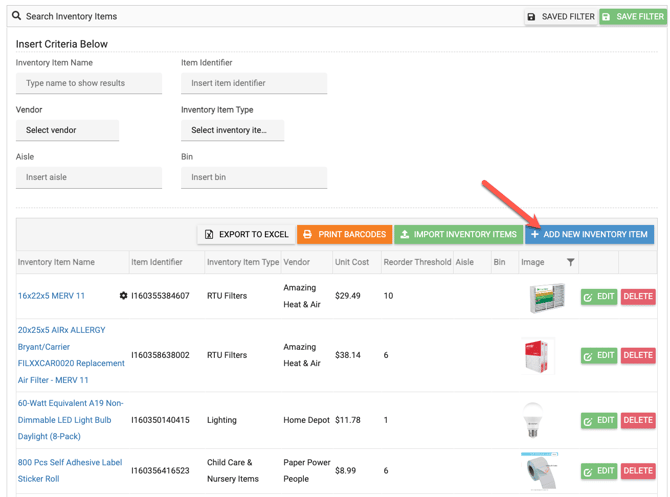Click the filter funnel icon in table header
The height and width of the screenshot is (497, 670).
tap(570, 263)
